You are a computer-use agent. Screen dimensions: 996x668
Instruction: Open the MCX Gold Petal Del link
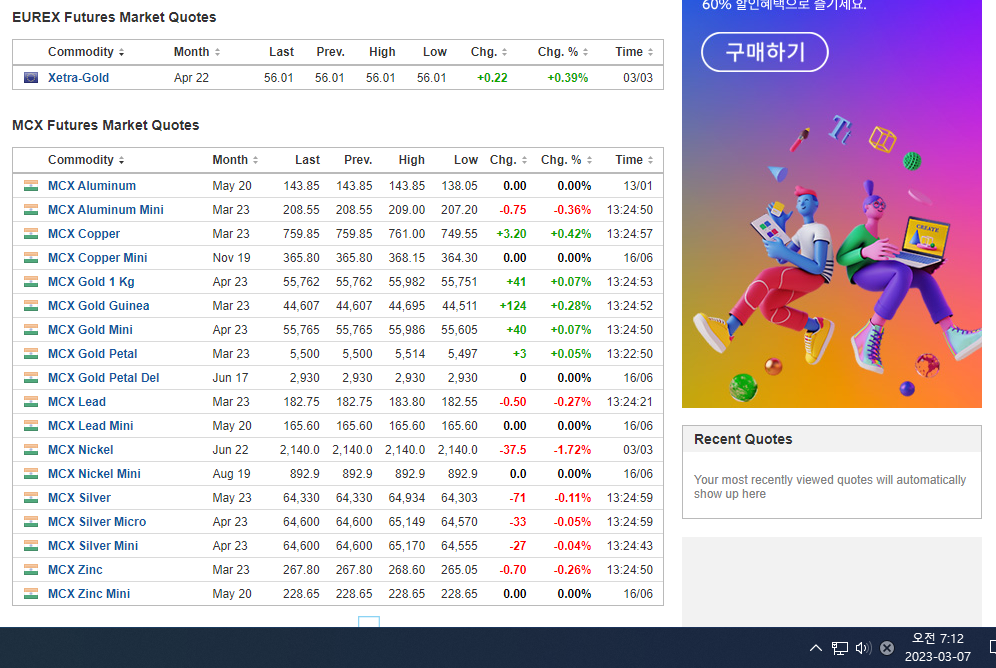point(104,378)
